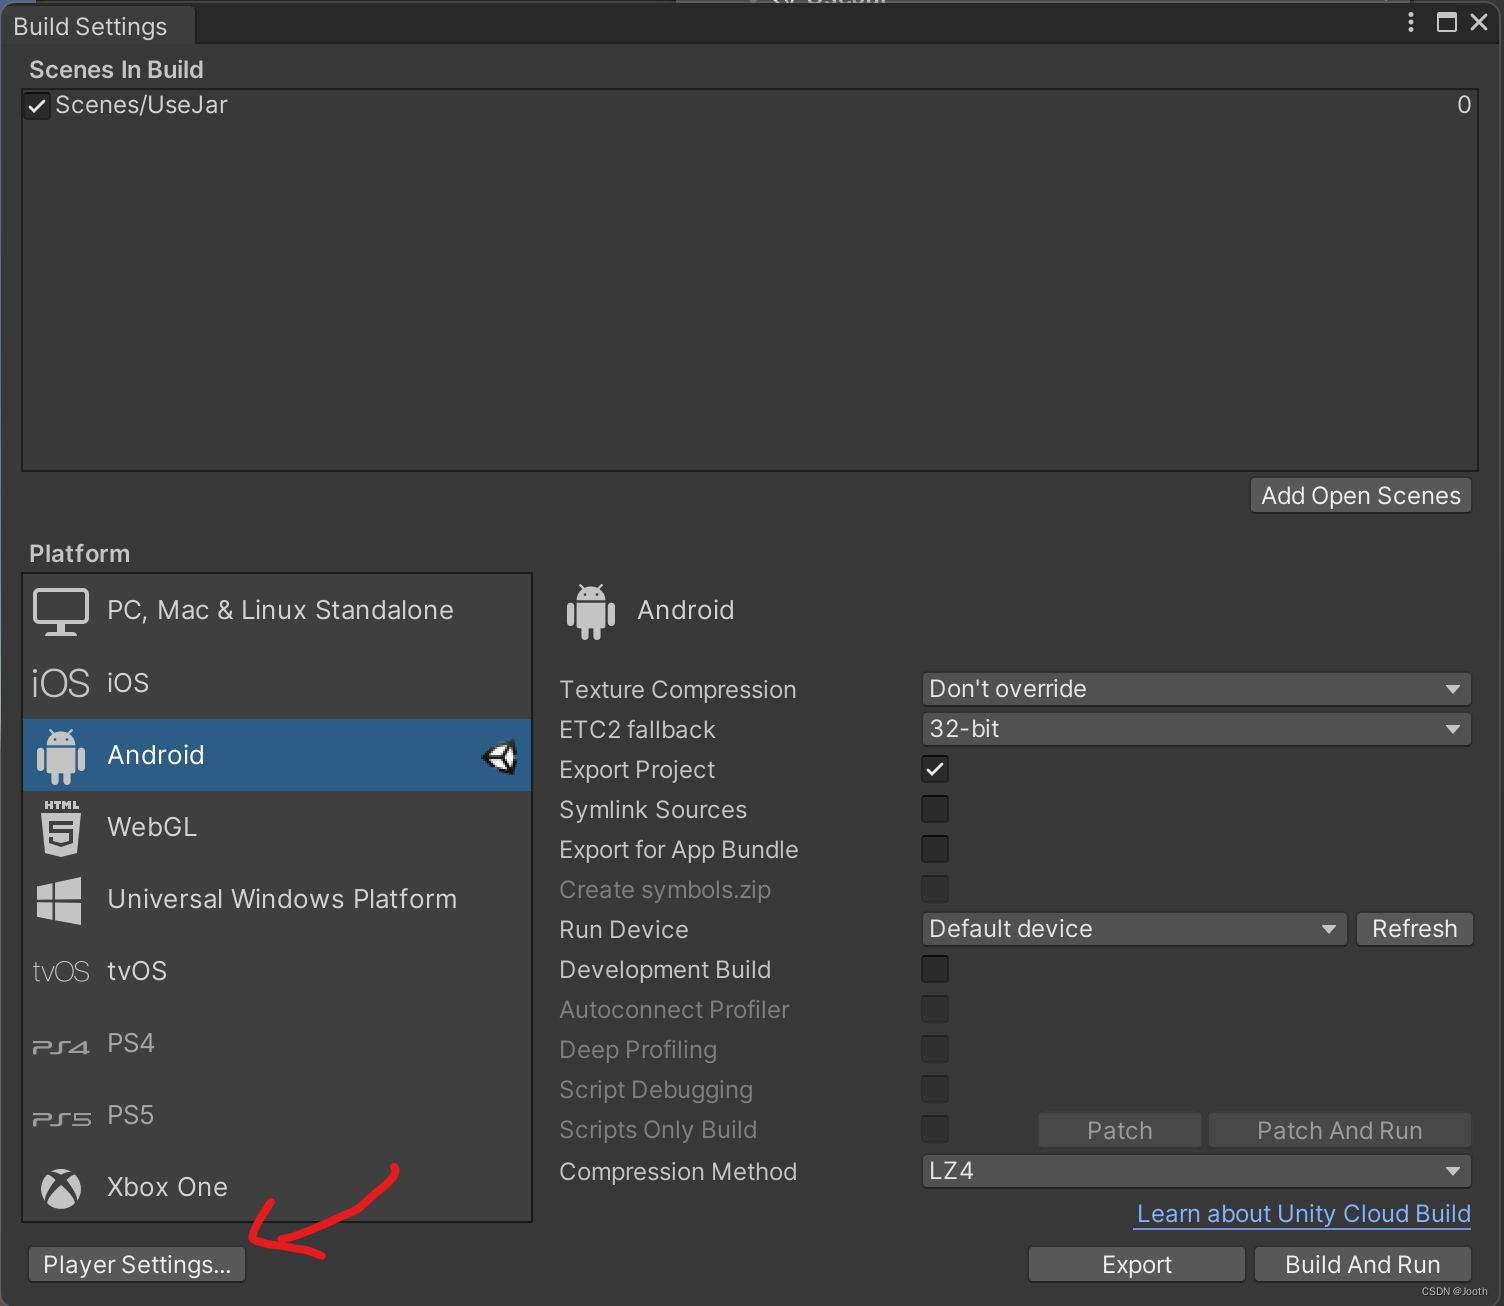This screenshot has width=1504, height=1306.
Task: Click Learn about Unity Cloud Build link
Action: click(x=1301, y=1213)
